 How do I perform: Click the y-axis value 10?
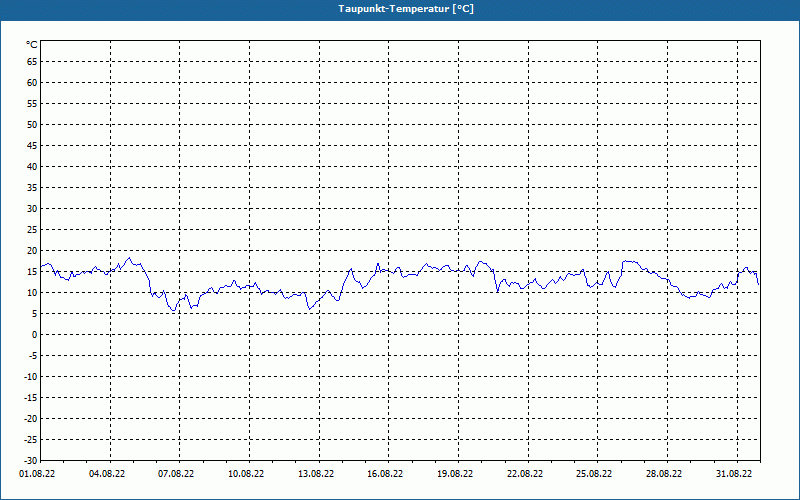(x=32, y=293)
